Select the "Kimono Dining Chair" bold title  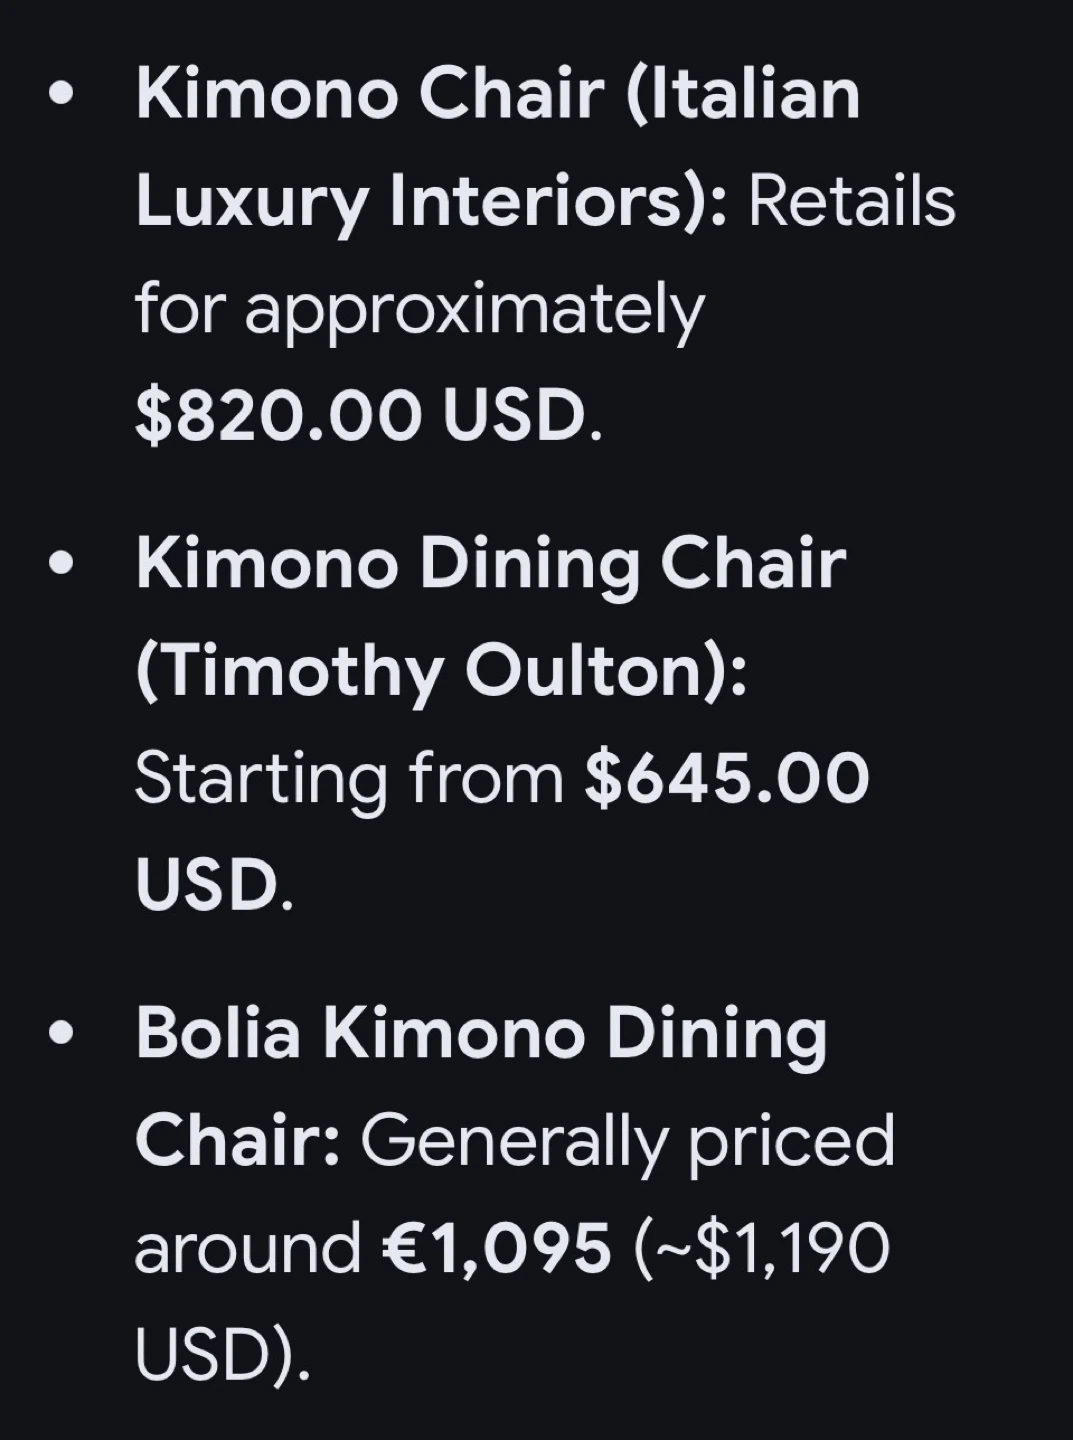tap(490, 565)
